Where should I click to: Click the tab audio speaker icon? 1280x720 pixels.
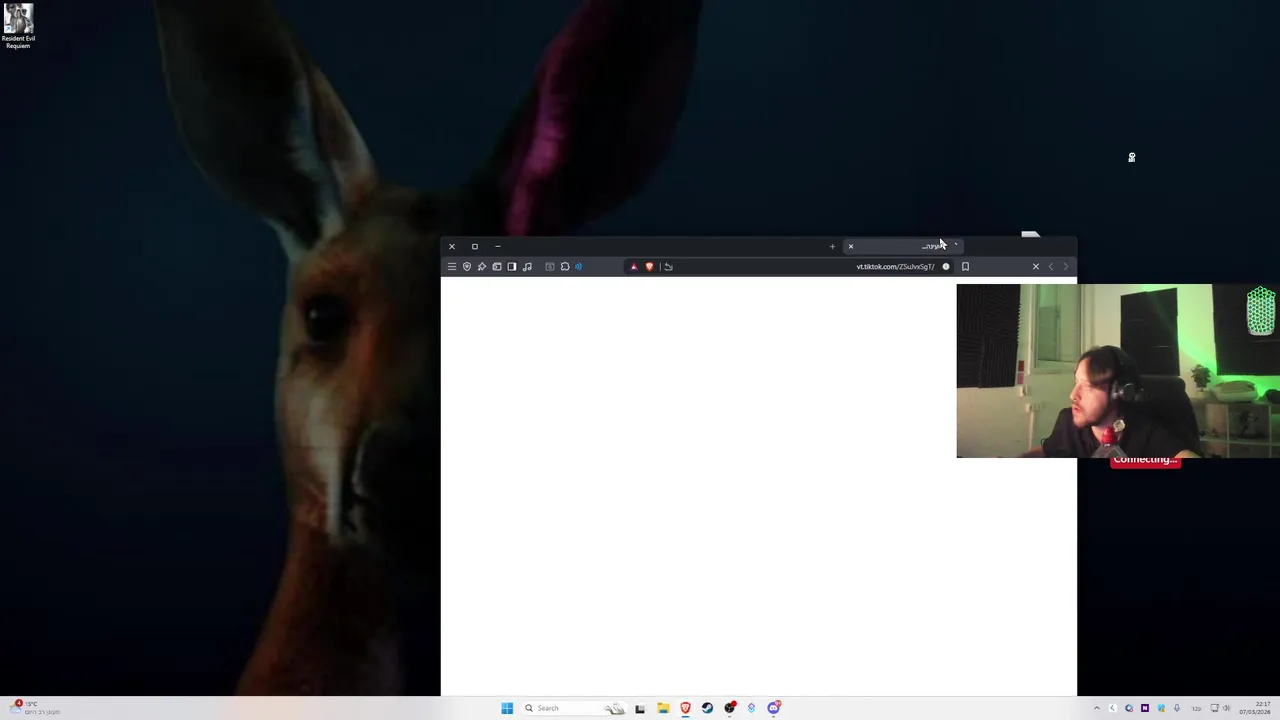[x=578, y=267]
